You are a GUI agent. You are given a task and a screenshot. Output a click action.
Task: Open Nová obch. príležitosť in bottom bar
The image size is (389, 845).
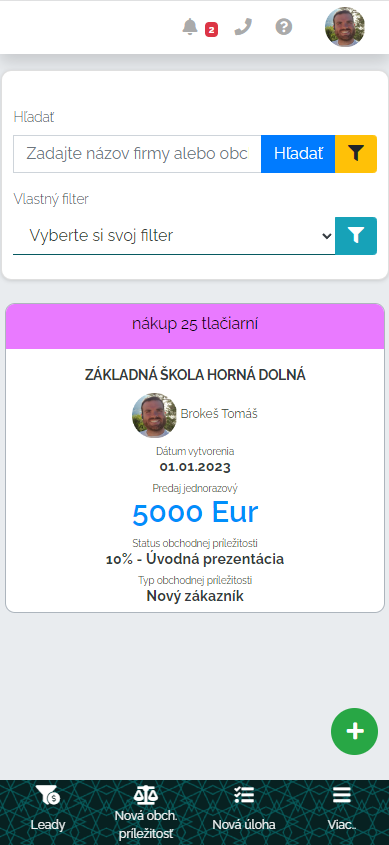145,812
